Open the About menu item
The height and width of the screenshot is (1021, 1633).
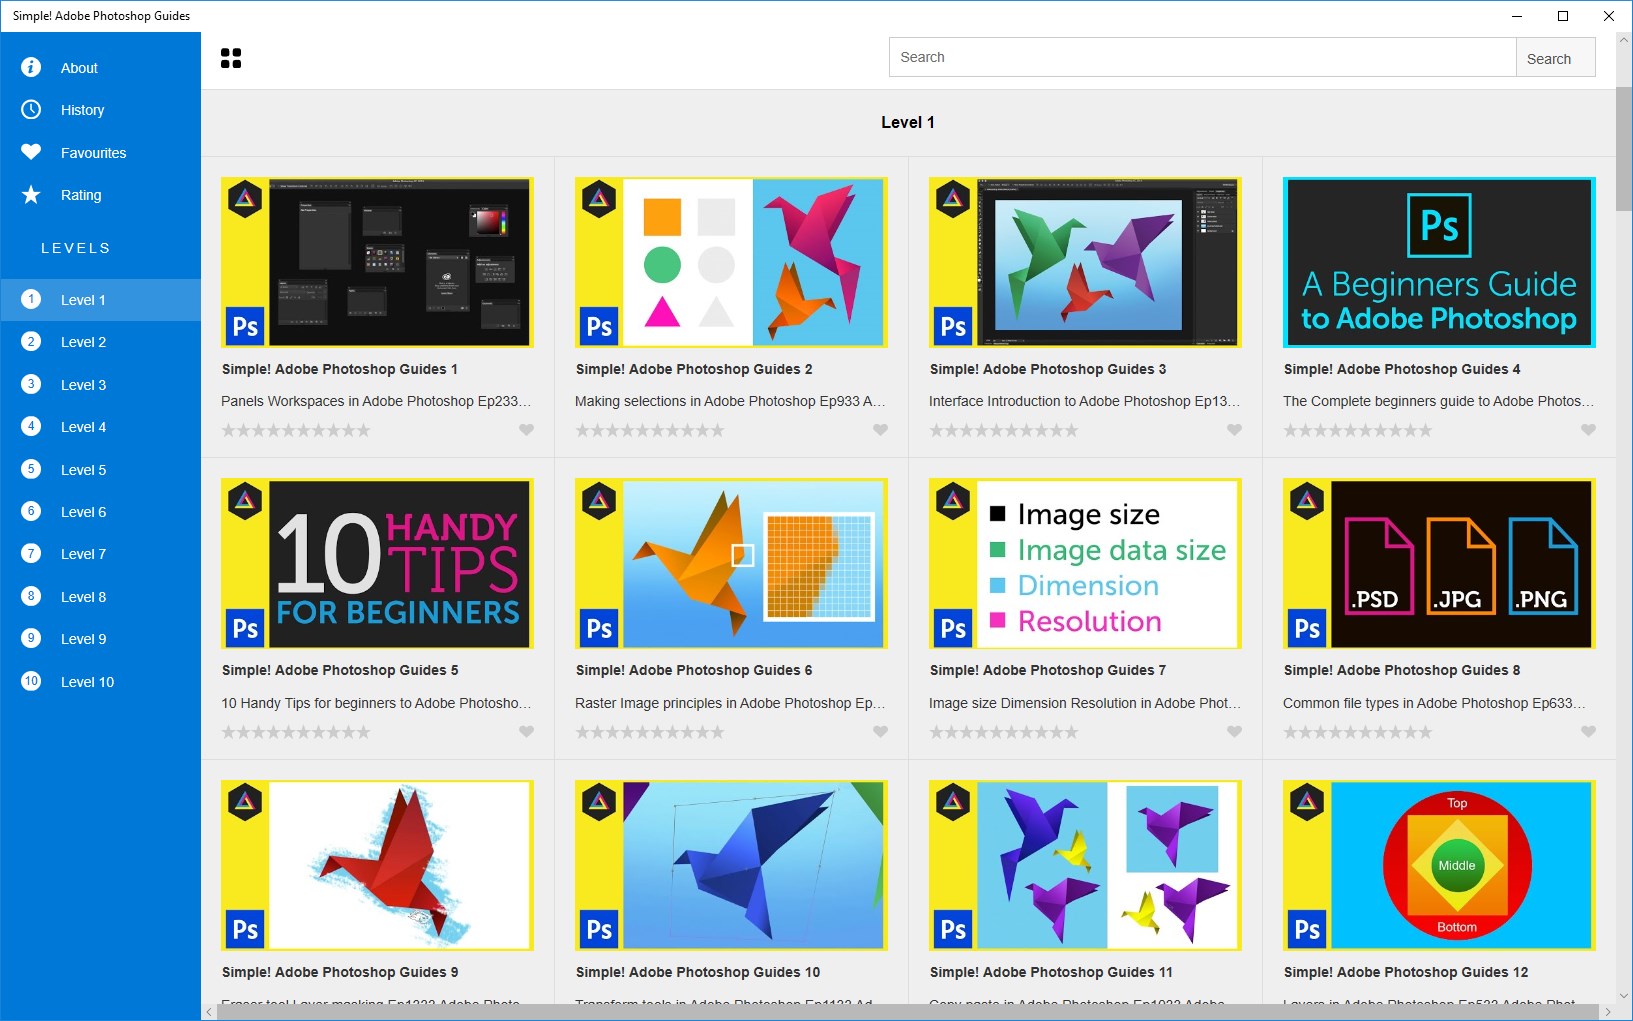pyautogui.click(x=100, y=68)
